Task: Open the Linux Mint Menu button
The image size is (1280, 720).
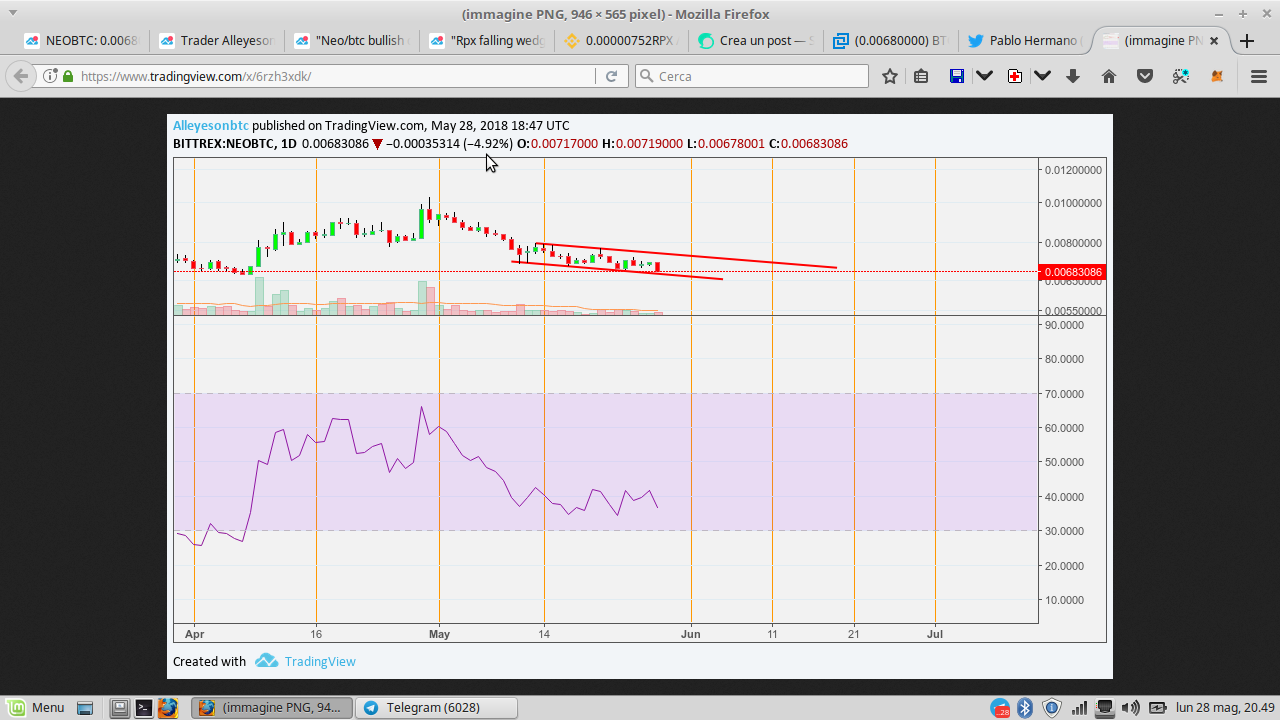Action: (36, 708)
